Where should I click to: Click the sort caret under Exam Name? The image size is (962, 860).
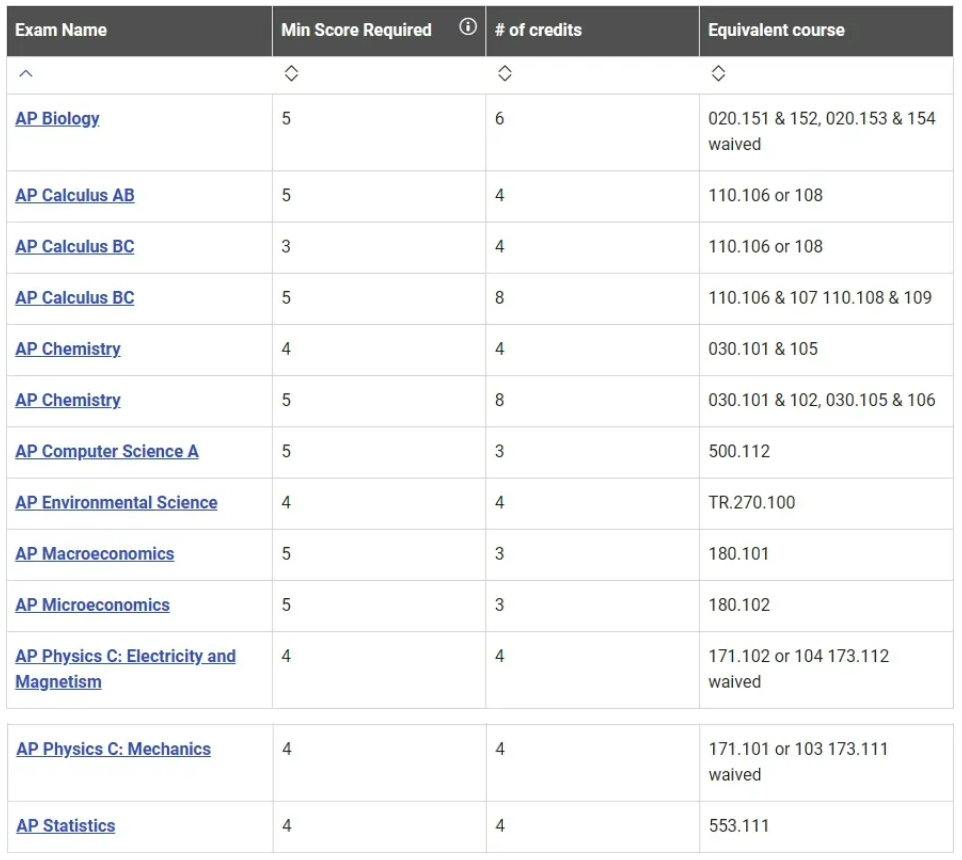tap(26, 74)
